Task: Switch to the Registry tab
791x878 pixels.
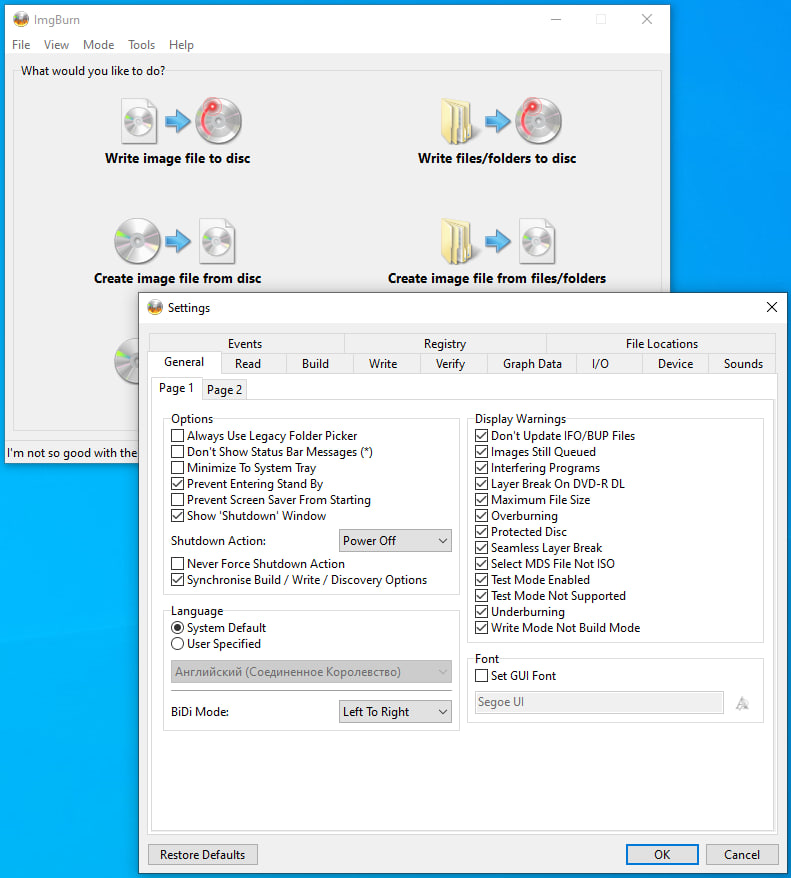Action: click(x=445, y=344)
